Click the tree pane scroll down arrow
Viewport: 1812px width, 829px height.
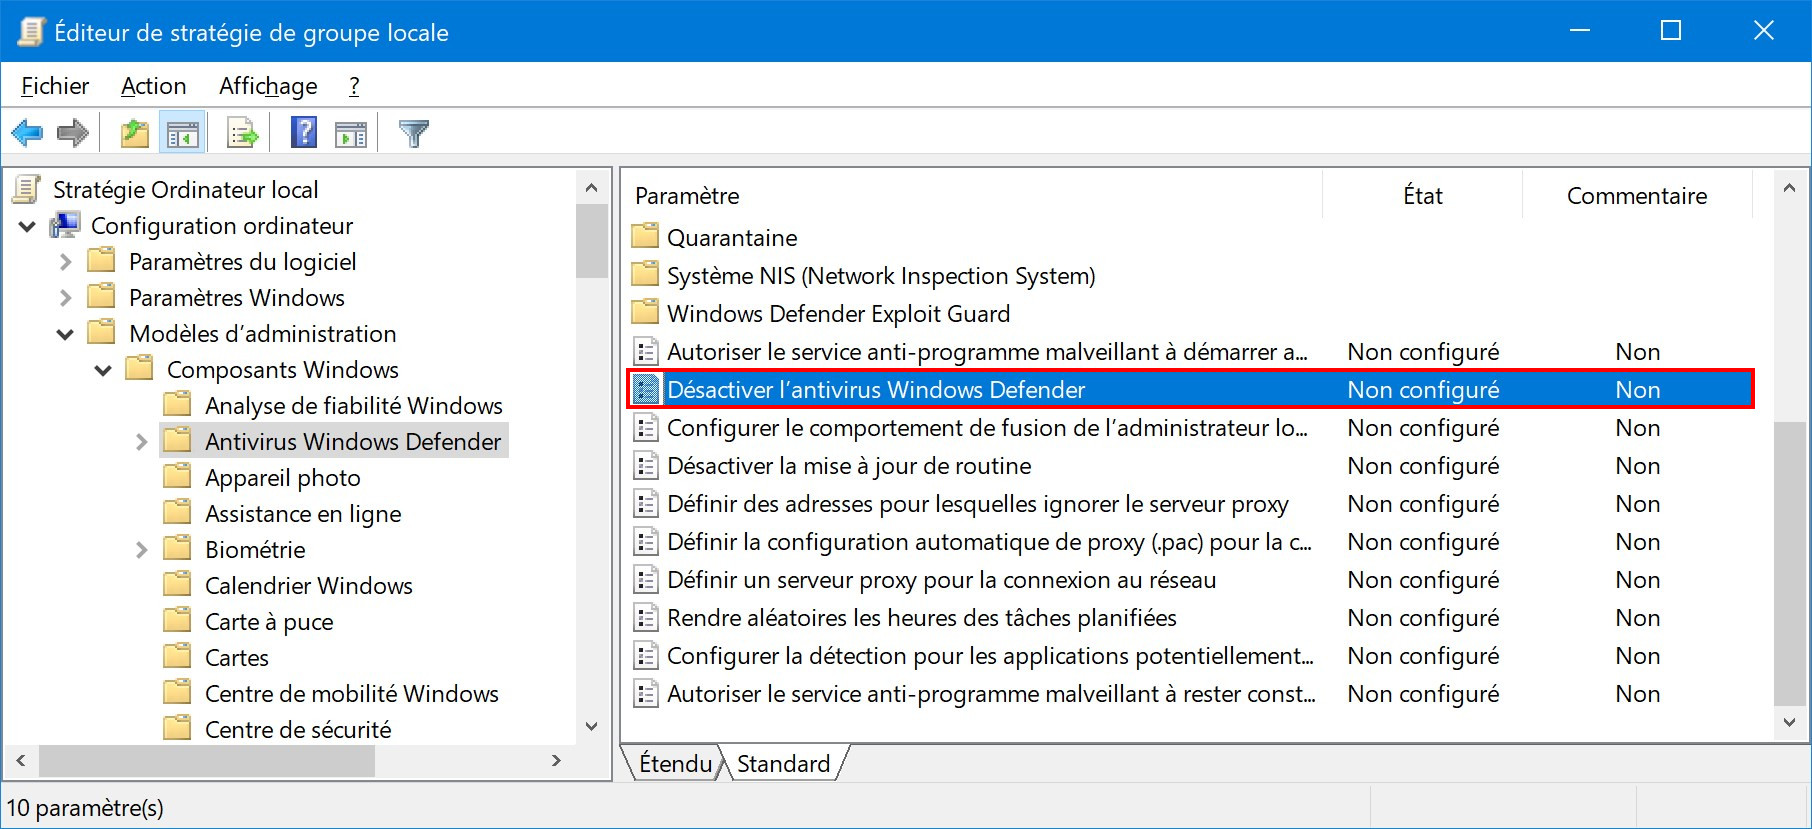point(592,727)
